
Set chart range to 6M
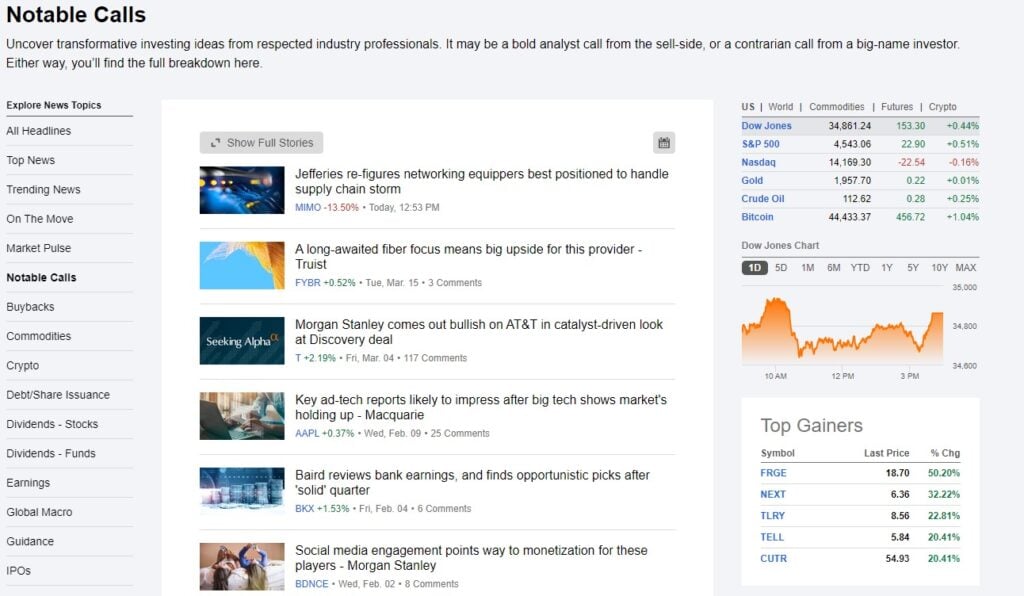(x=833, y=268)
